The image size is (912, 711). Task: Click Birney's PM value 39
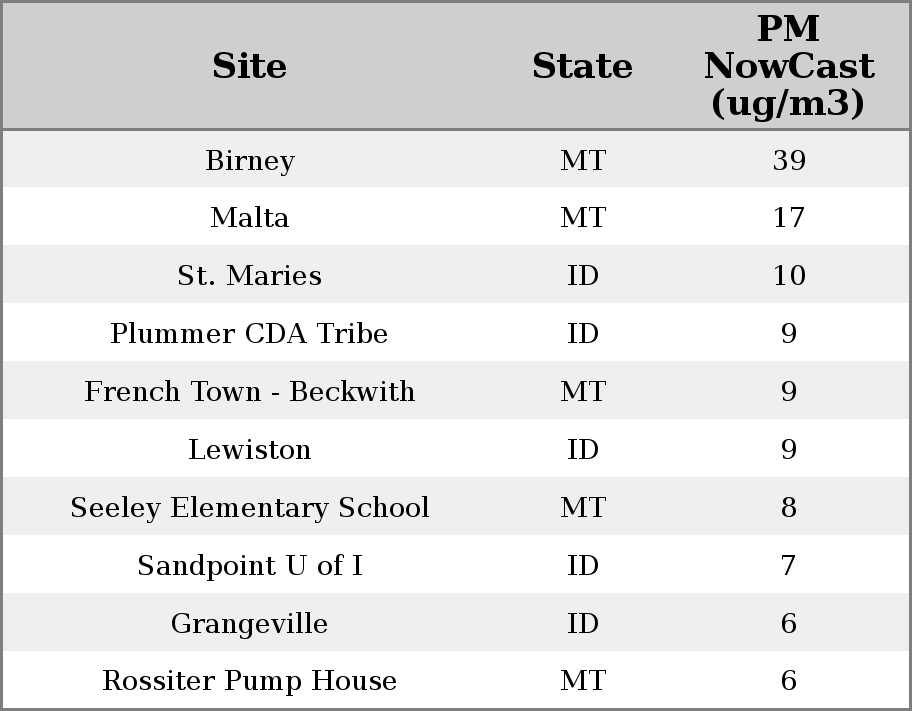[x=788, y=161]
